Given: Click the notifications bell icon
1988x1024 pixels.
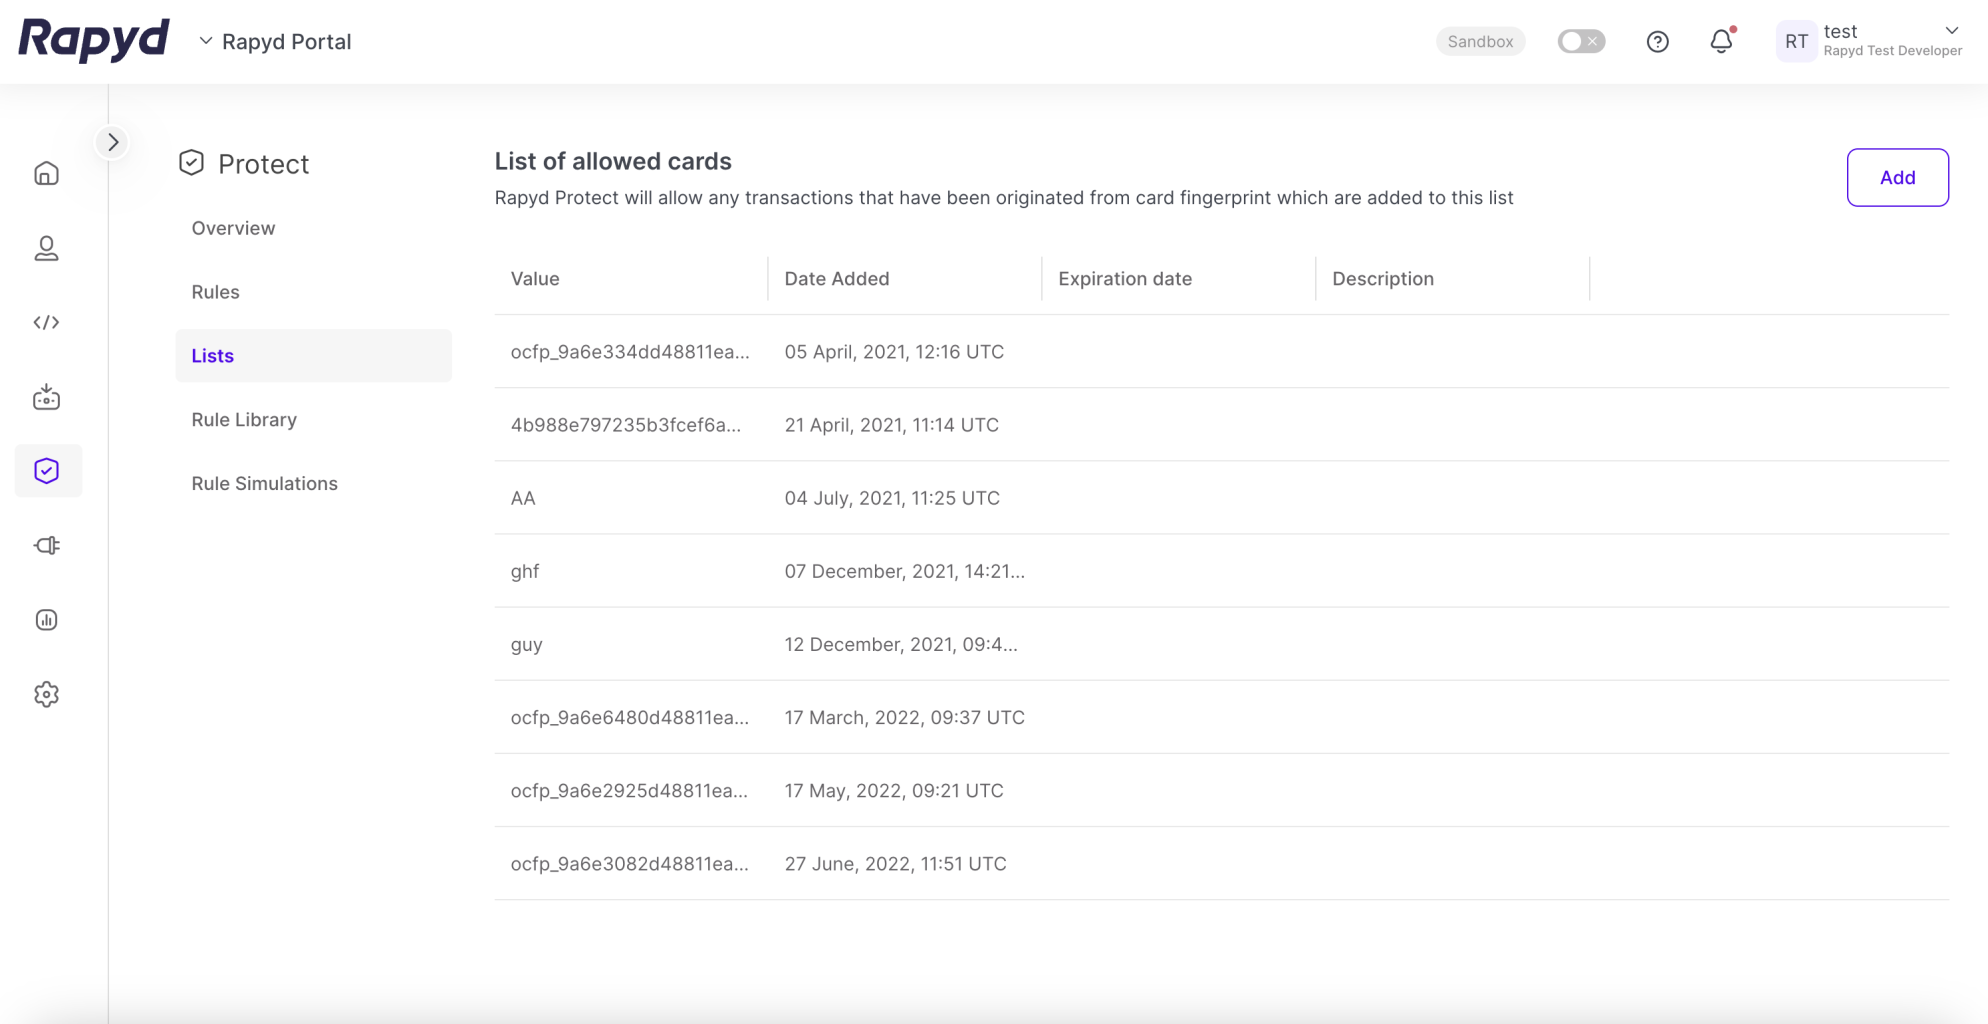Looking at the screenshot, I should pyautogui.click(x=1721, y=41).
